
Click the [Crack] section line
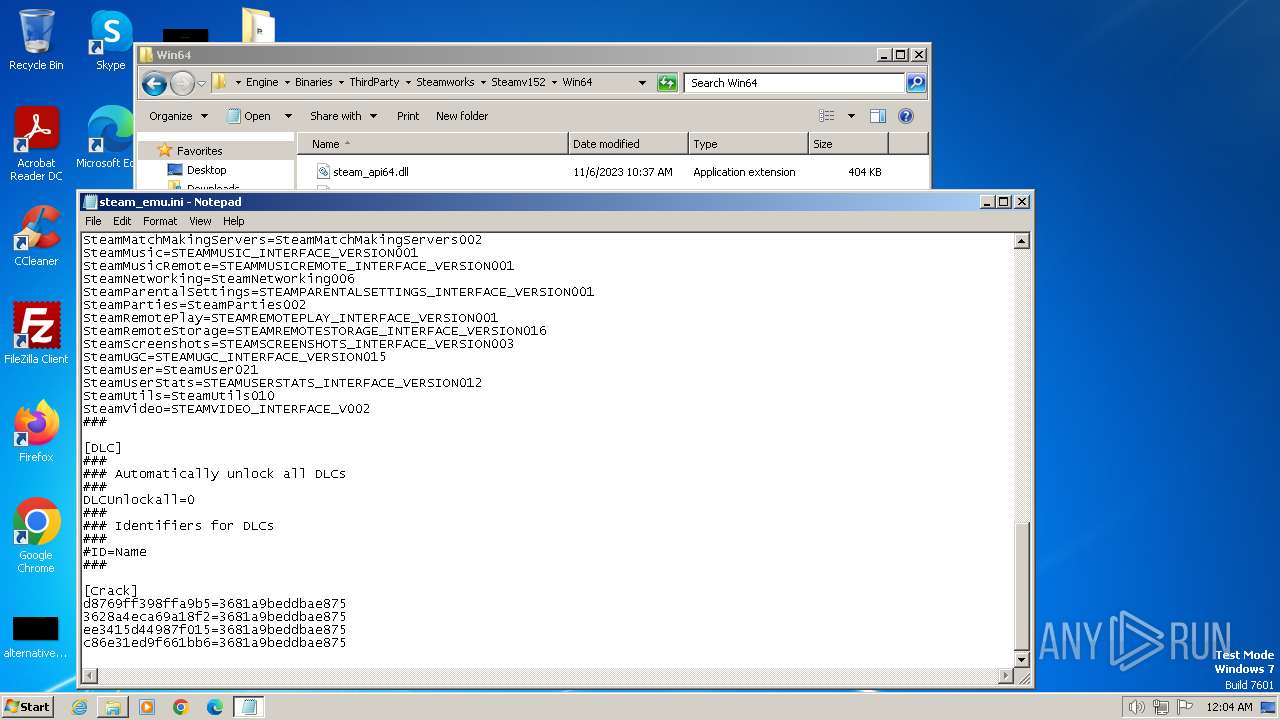(x=111, y=591)
